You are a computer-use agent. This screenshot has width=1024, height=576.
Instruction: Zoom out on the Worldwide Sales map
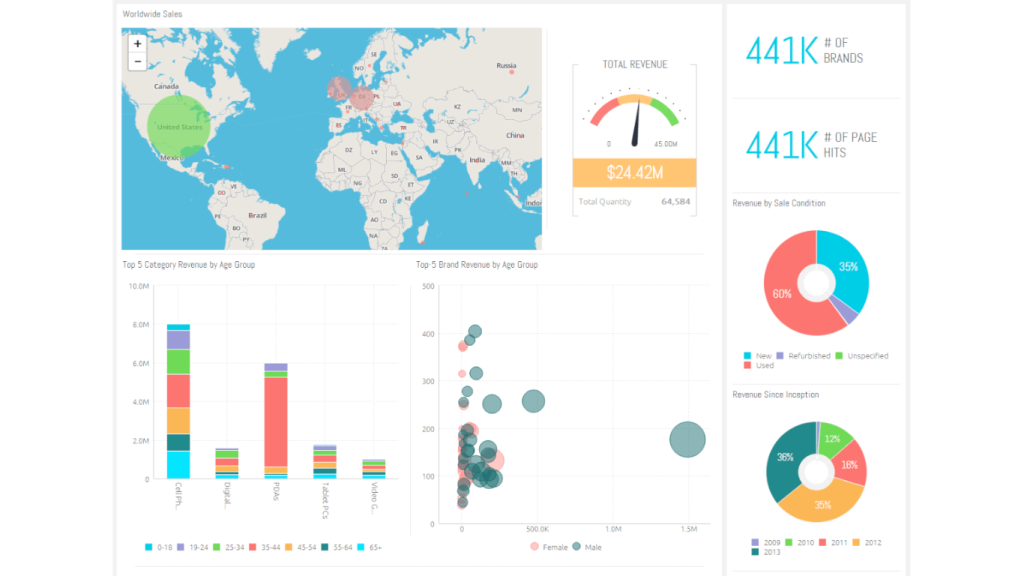(x=137, y=62)
